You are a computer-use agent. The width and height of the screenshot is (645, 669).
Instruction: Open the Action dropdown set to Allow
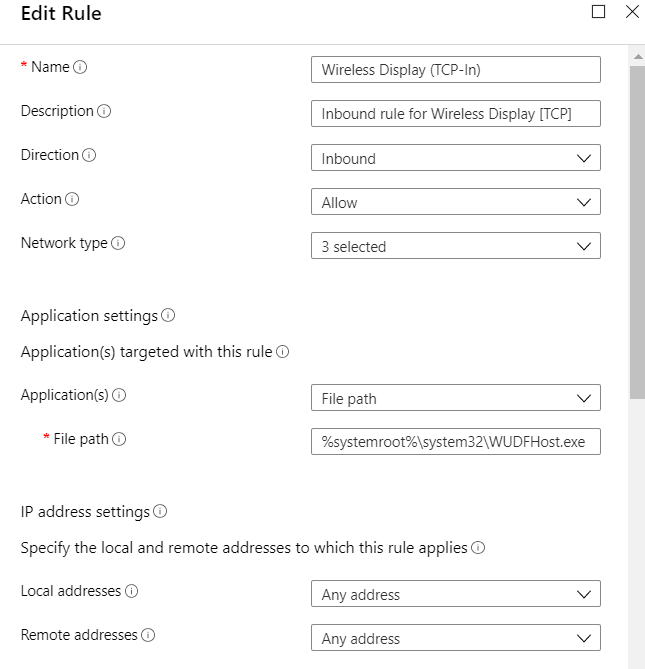(x=456, y=202)
